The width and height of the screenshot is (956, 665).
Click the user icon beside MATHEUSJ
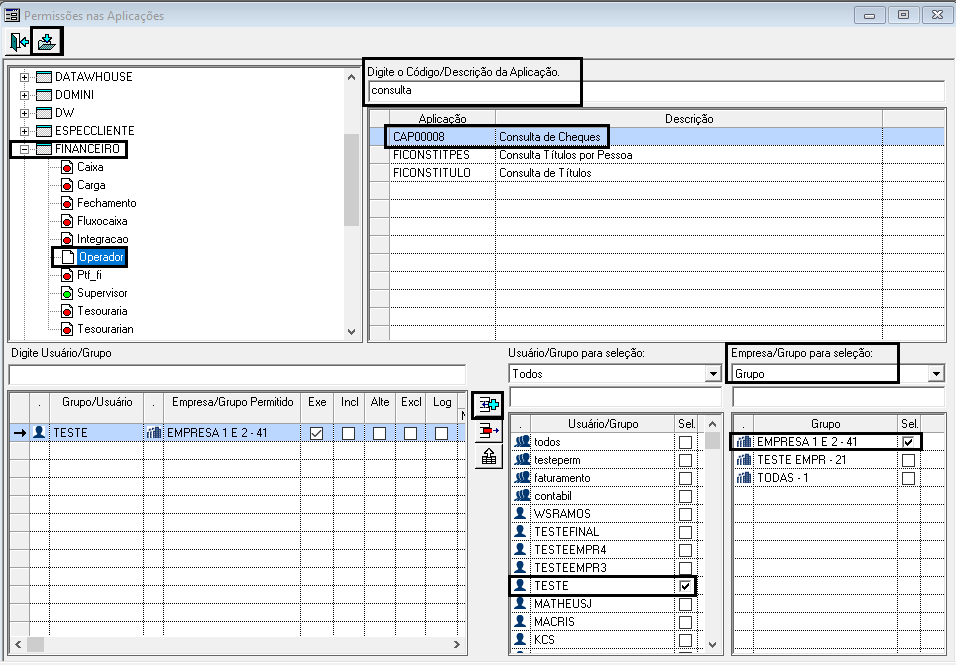point(520,603)
